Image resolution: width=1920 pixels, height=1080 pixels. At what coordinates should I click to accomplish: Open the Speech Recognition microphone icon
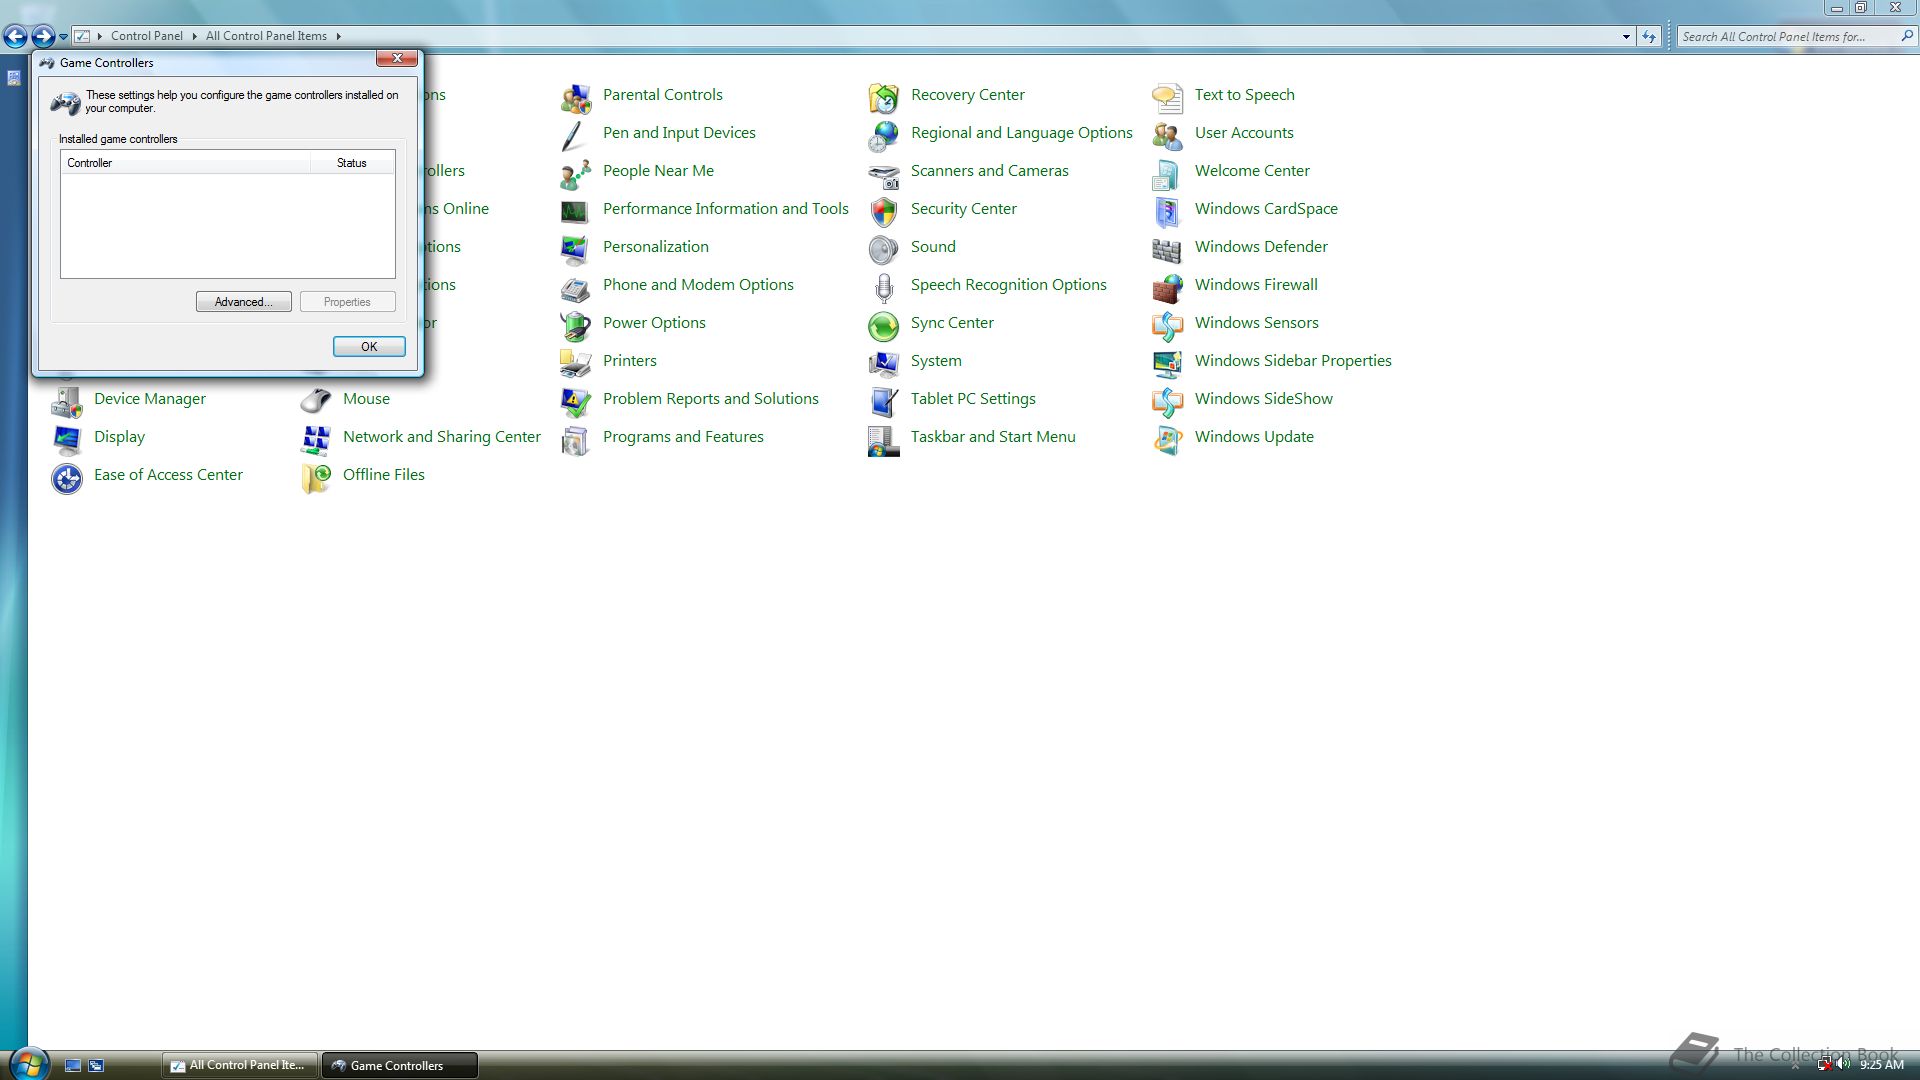click(x=883, y=287)
